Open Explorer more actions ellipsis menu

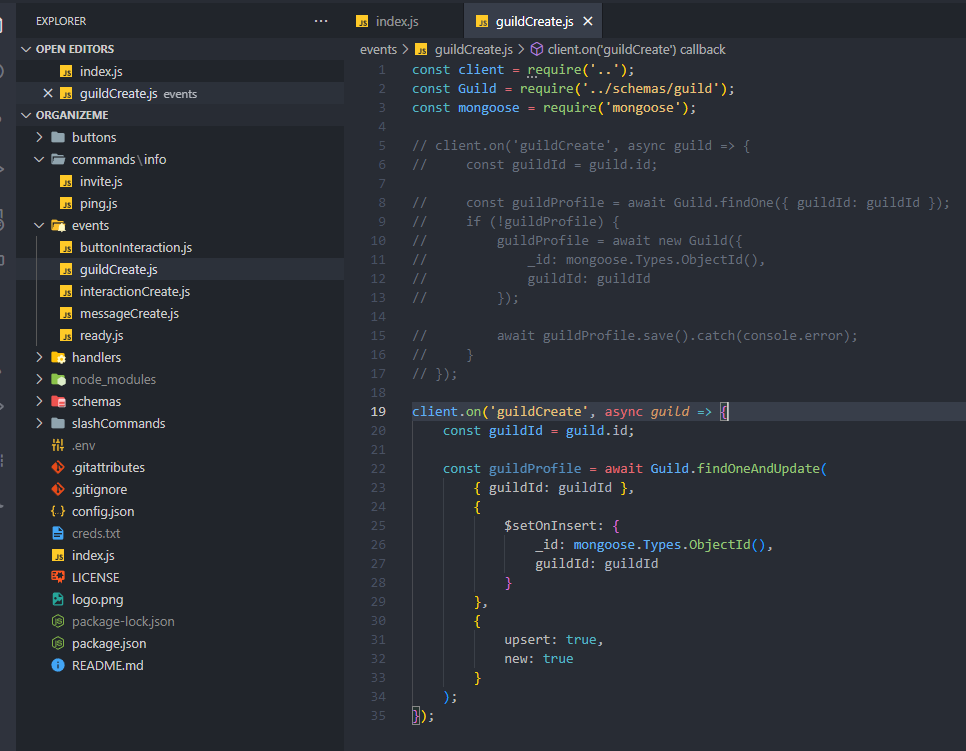click(320, 21)
